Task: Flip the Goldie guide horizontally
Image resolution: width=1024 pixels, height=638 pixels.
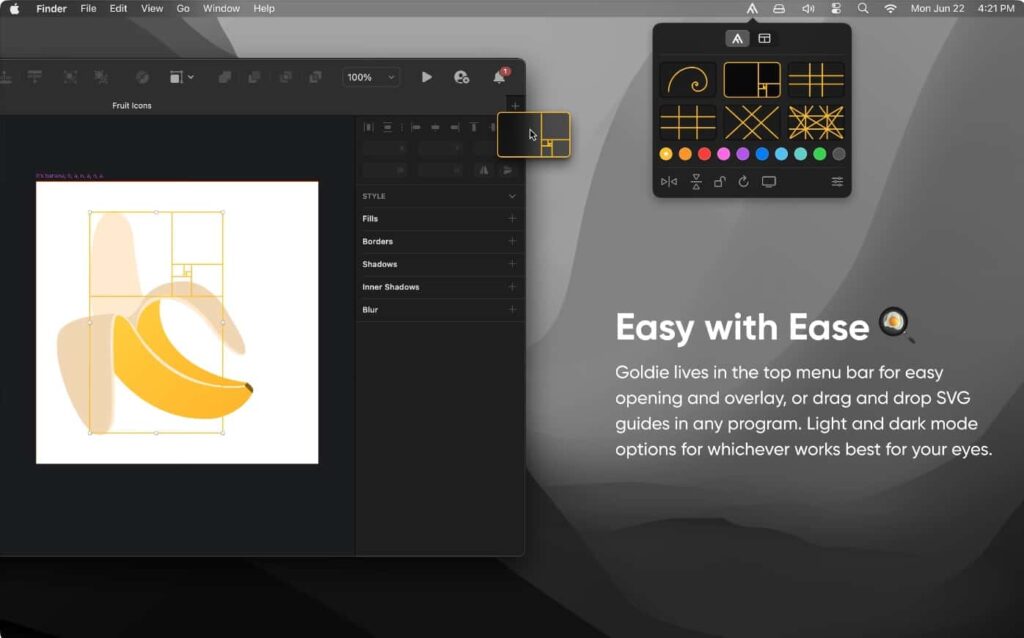Action: pyautogui.click(x=669, y=182)
